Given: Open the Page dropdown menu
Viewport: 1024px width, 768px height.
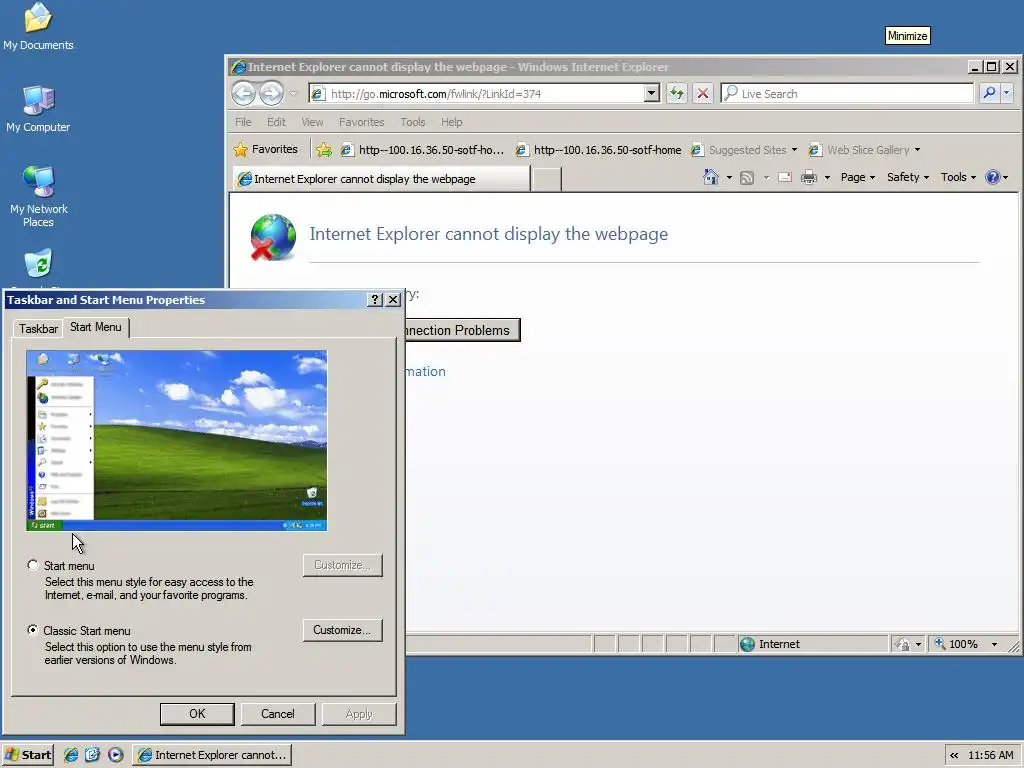Looking at the screenshot, I should 857,177.
